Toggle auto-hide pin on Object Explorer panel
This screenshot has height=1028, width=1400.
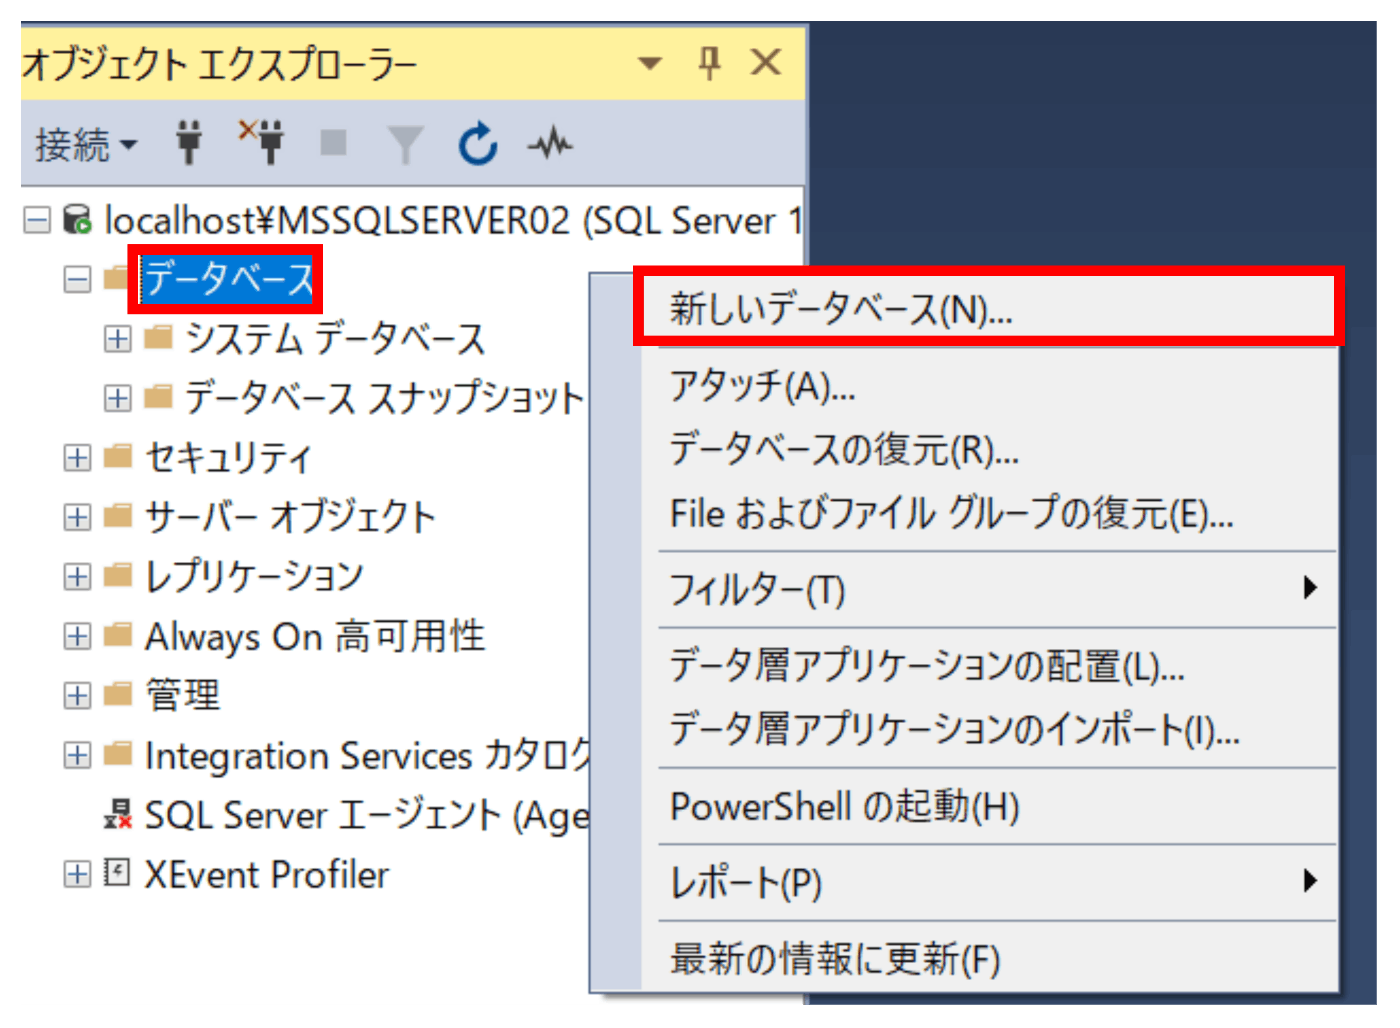click(709, 63)
